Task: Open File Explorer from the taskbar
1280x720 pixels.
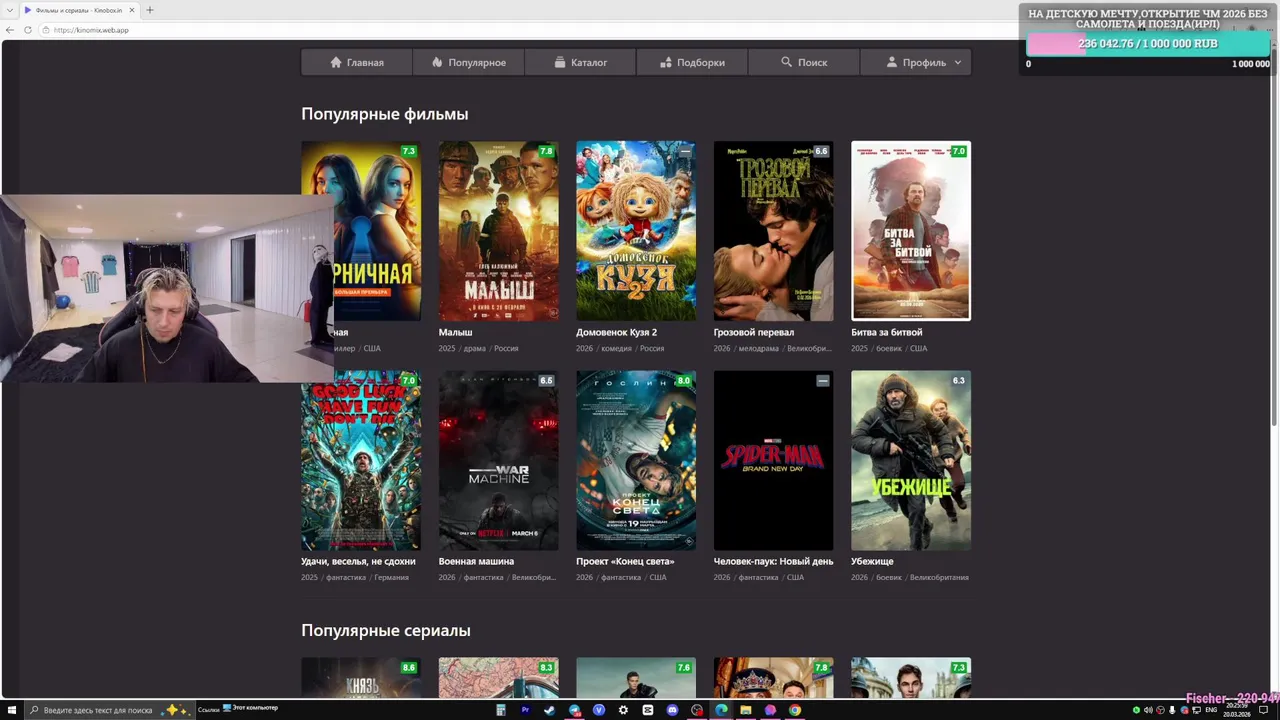Action: pos(746,710)
